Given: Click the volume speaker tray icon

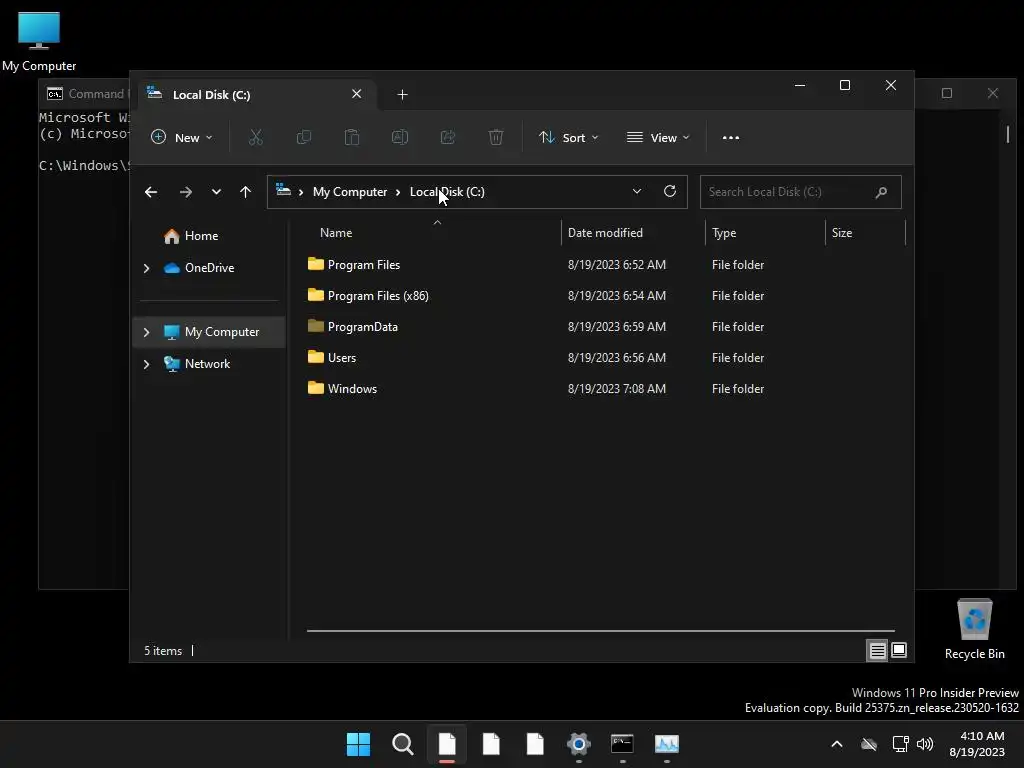Looking at the screenshot, I should click(x=925, y=744).
